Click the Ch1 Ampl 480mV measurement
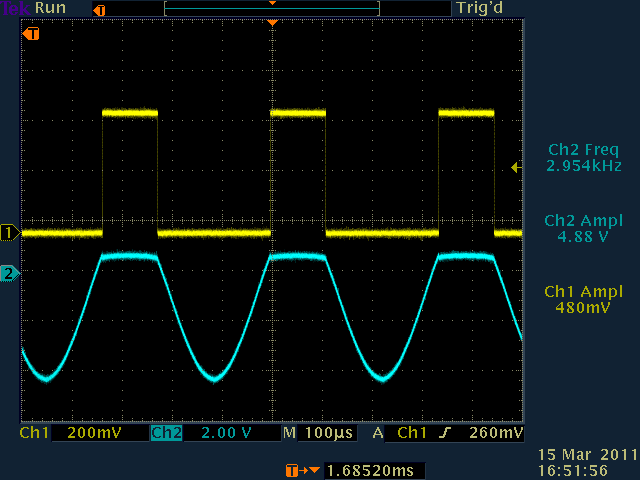Image resolution: width=640 pixels, height=480 pixels. coord(584,299)
